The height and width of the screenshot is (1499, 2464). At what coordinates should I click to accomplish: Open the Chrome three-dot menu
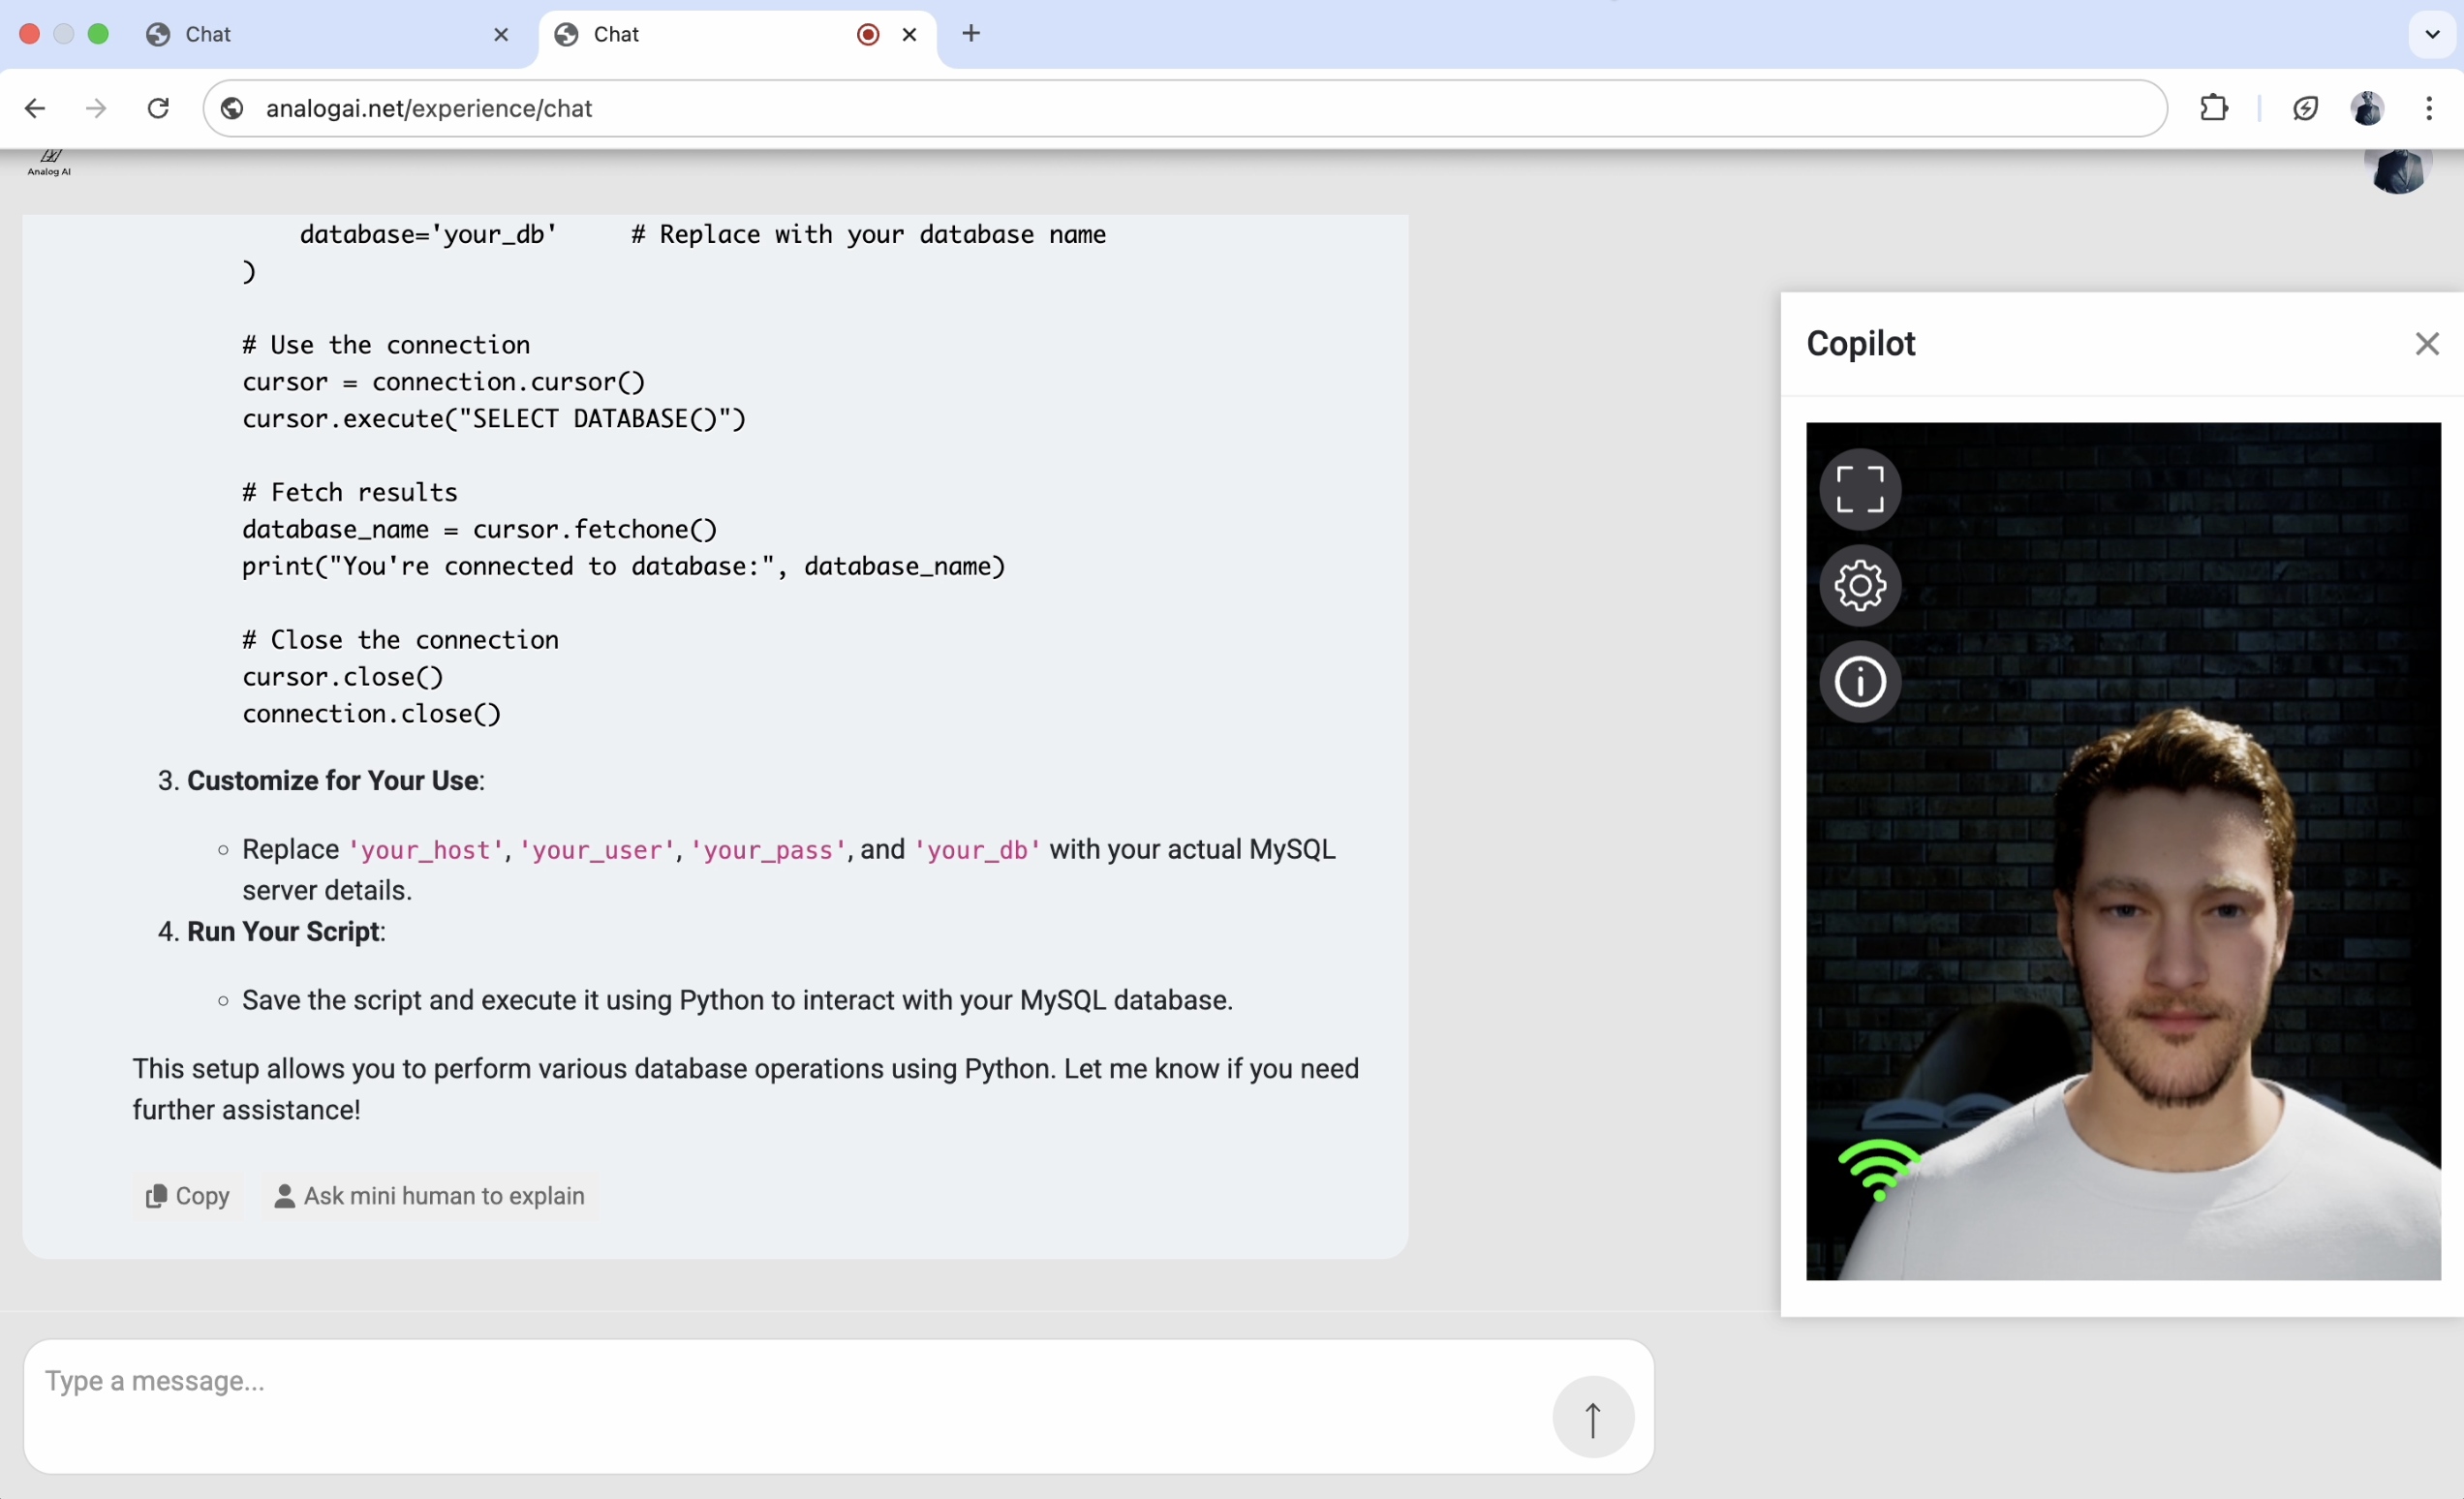point(2428,108)
